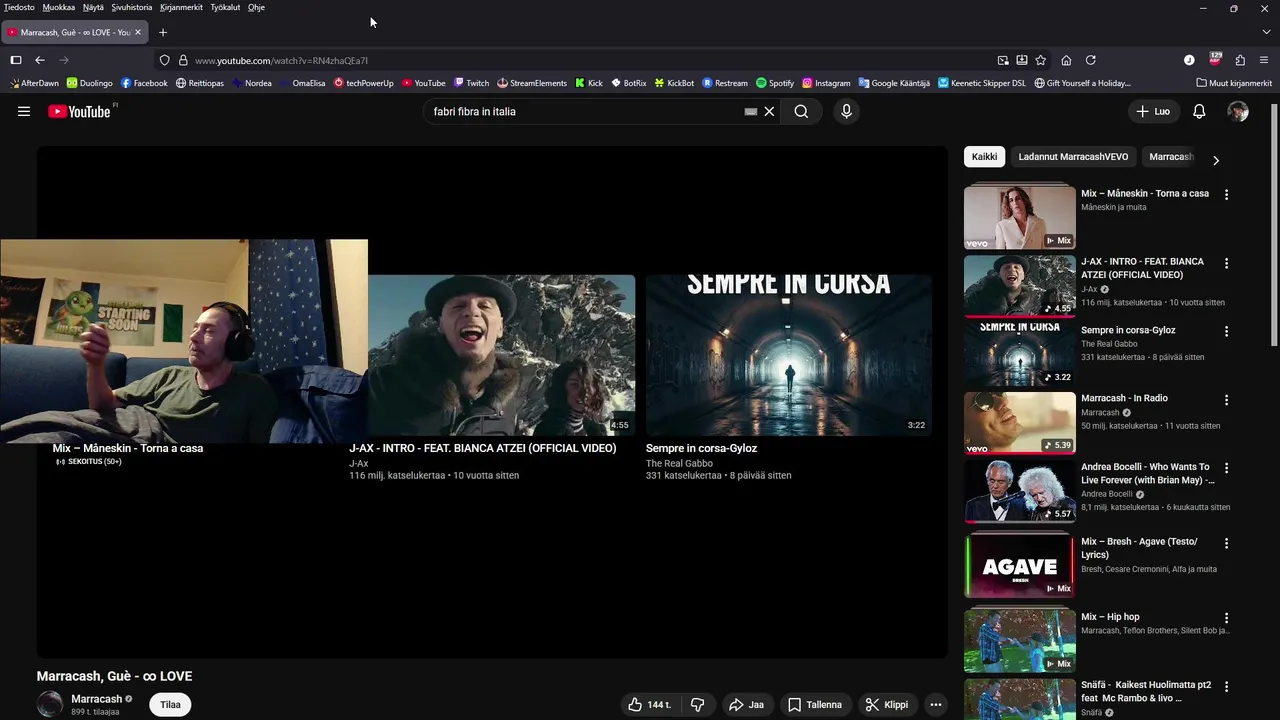Image resolution: width=1280 pixels, height=720 pixels.
Task: Open the on-screen keyboard icon in search
Action: (751, 111)
